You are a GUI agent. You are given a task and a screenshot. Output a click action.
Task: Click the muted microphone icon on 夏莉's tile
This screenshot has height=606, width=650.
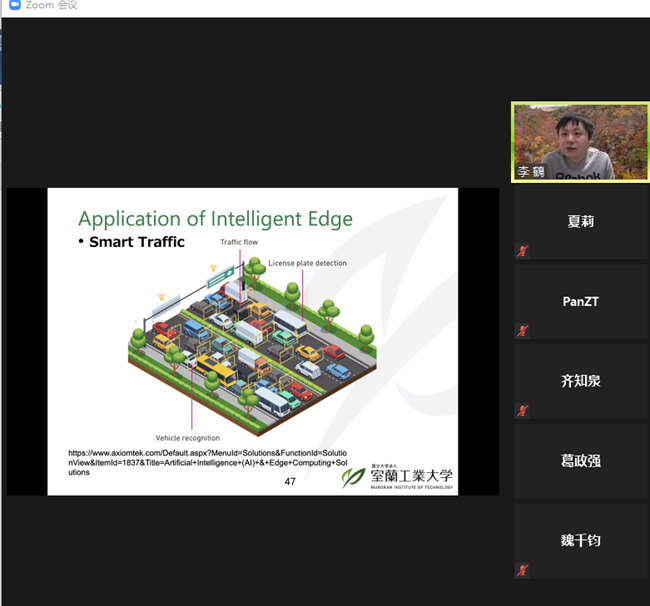click(x=521, y=251)
